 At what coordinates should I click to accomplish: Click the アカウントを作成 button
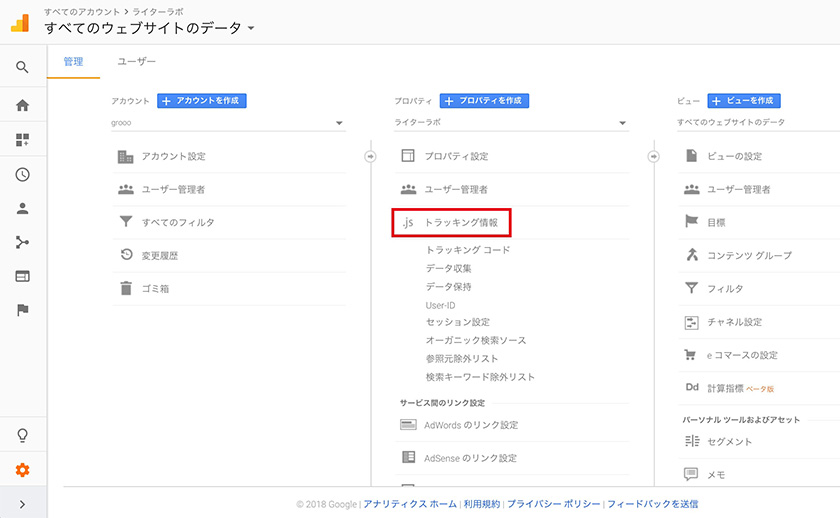coord(202,101)
